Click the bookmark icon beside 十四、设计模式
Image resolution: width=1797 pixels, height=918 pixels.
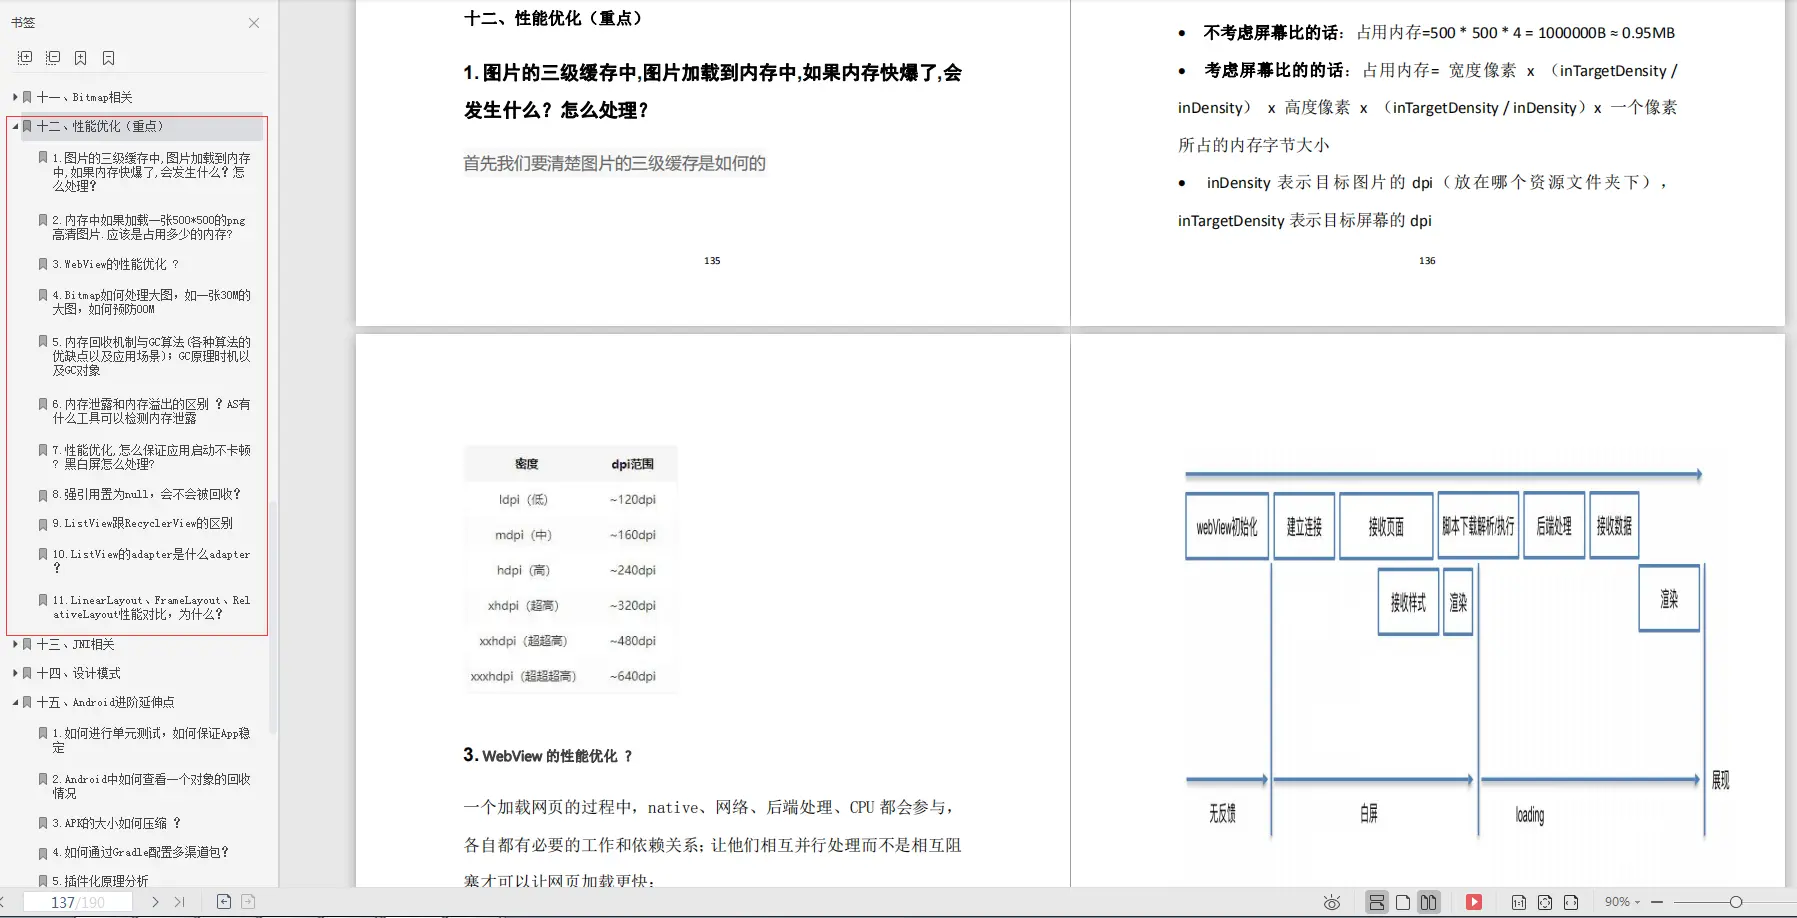coord(27,673)
